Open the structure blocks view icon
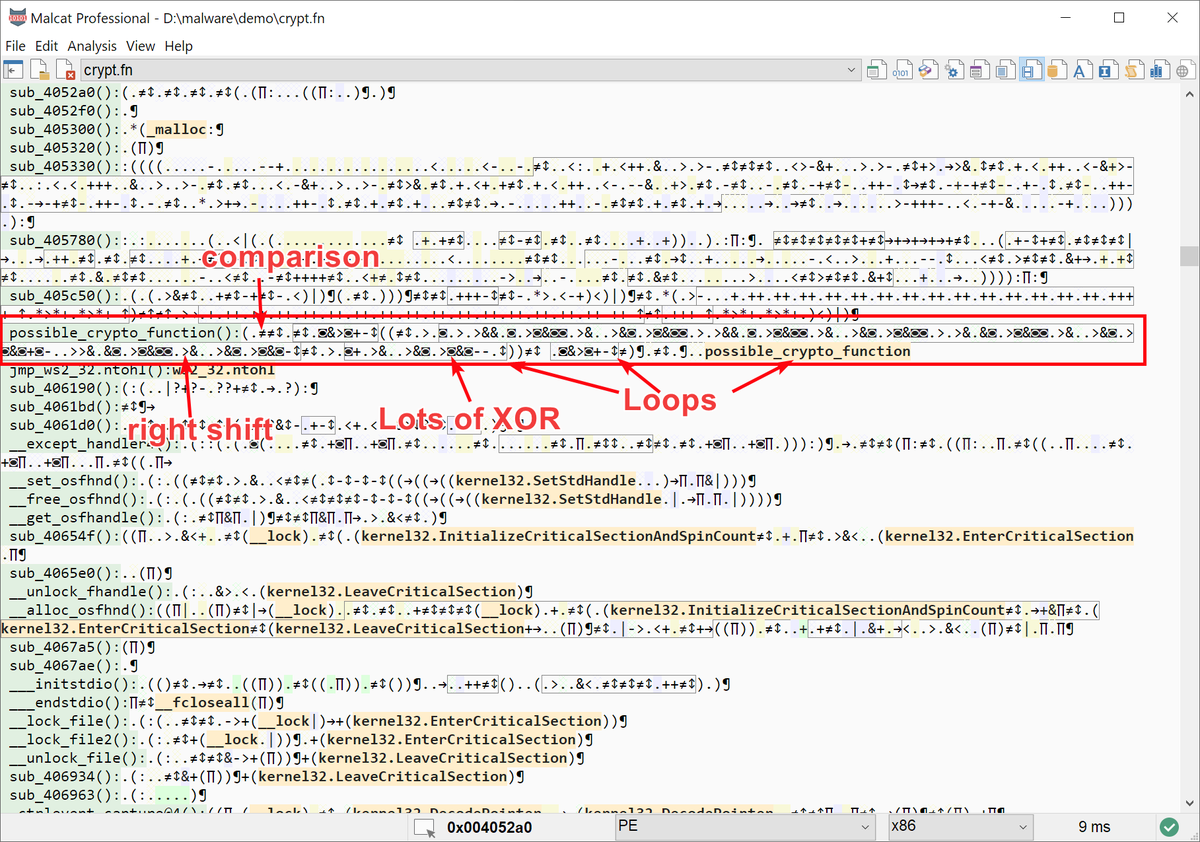 (927, 70)
